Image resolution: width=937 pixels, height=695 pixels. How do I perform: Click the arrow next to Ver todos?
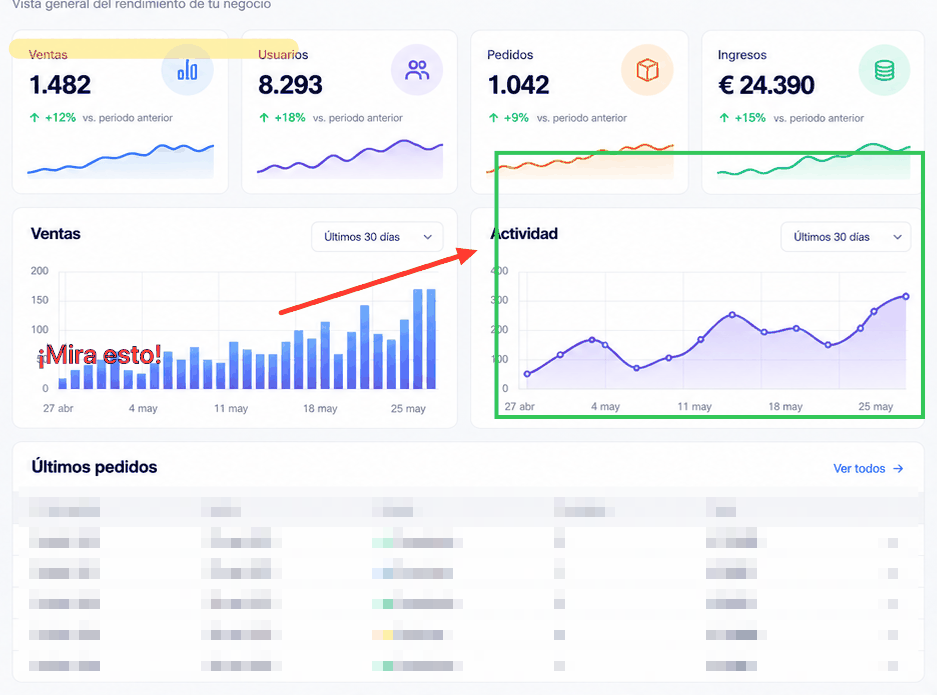(x=898, y=469)
